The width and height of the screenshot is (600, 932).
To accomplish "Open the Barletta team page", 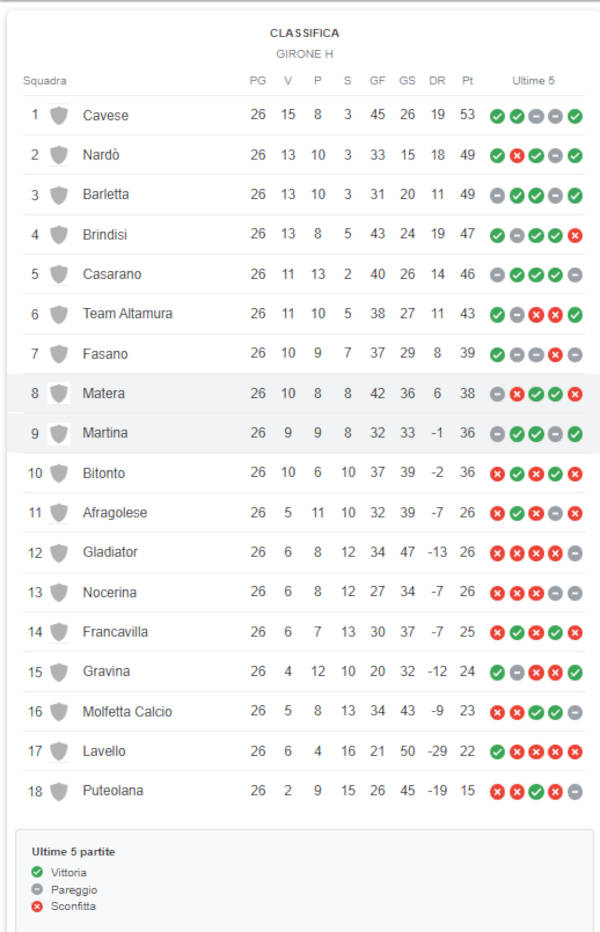I will (106, 194).
